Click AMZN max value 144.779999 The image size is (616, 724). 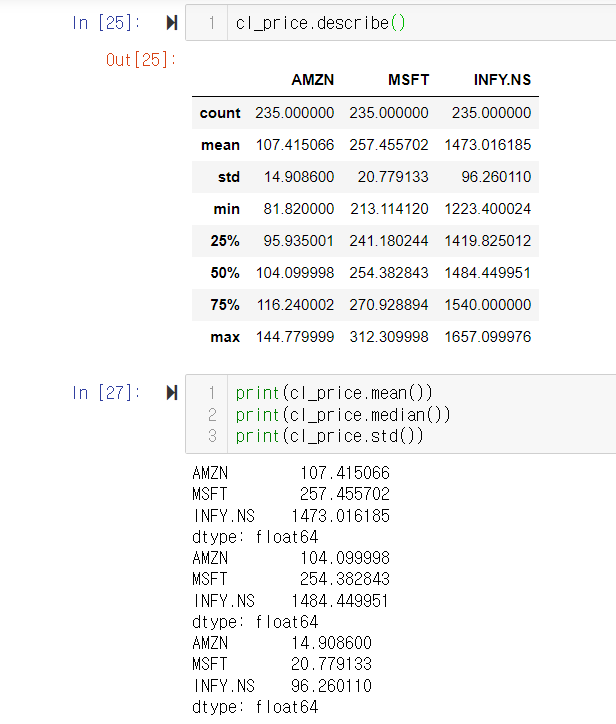pyautogui.click(x=295, y=337)
